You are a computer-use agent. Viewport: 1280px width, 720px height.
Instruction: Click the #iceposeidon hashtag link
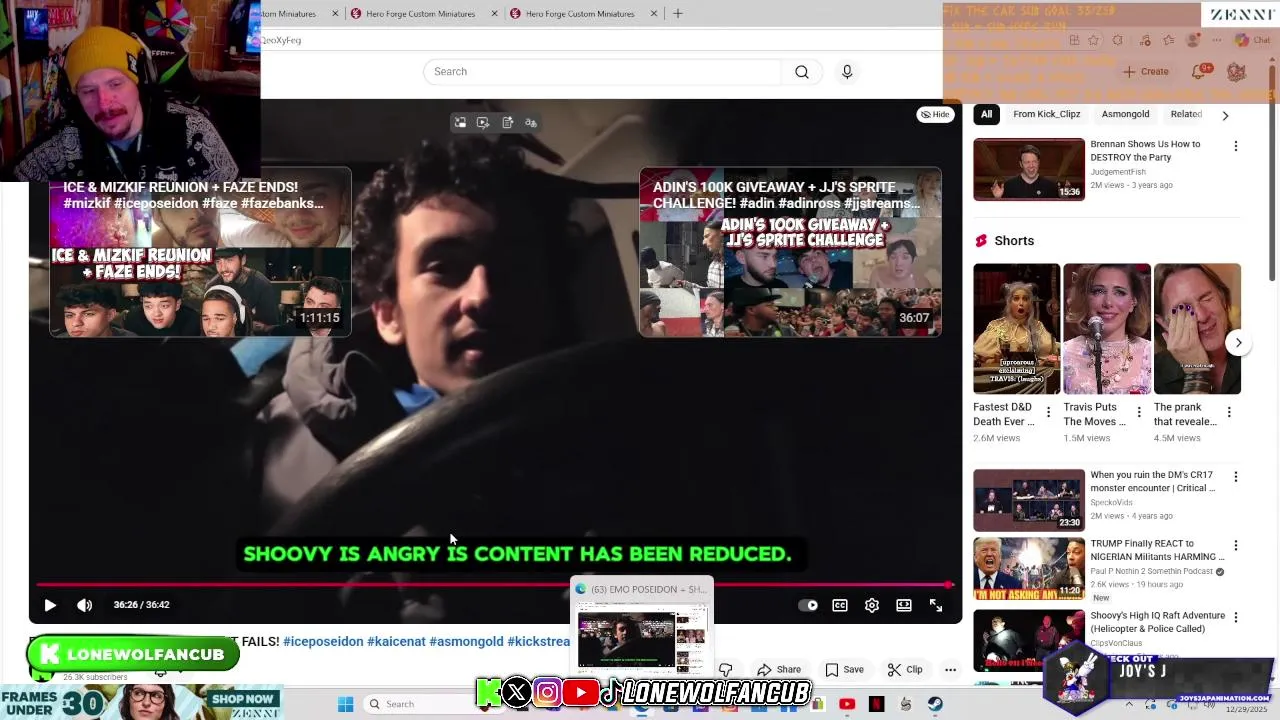pyautogui.click(x=323, y=642)
